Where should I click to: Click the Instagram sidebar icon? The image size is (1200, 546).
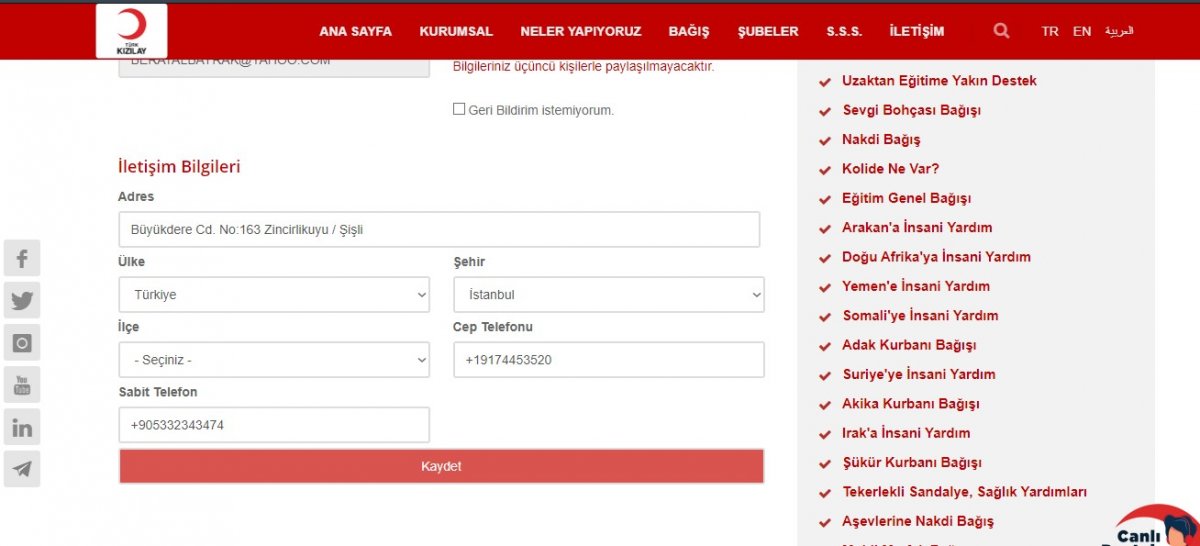coord(22,343)
